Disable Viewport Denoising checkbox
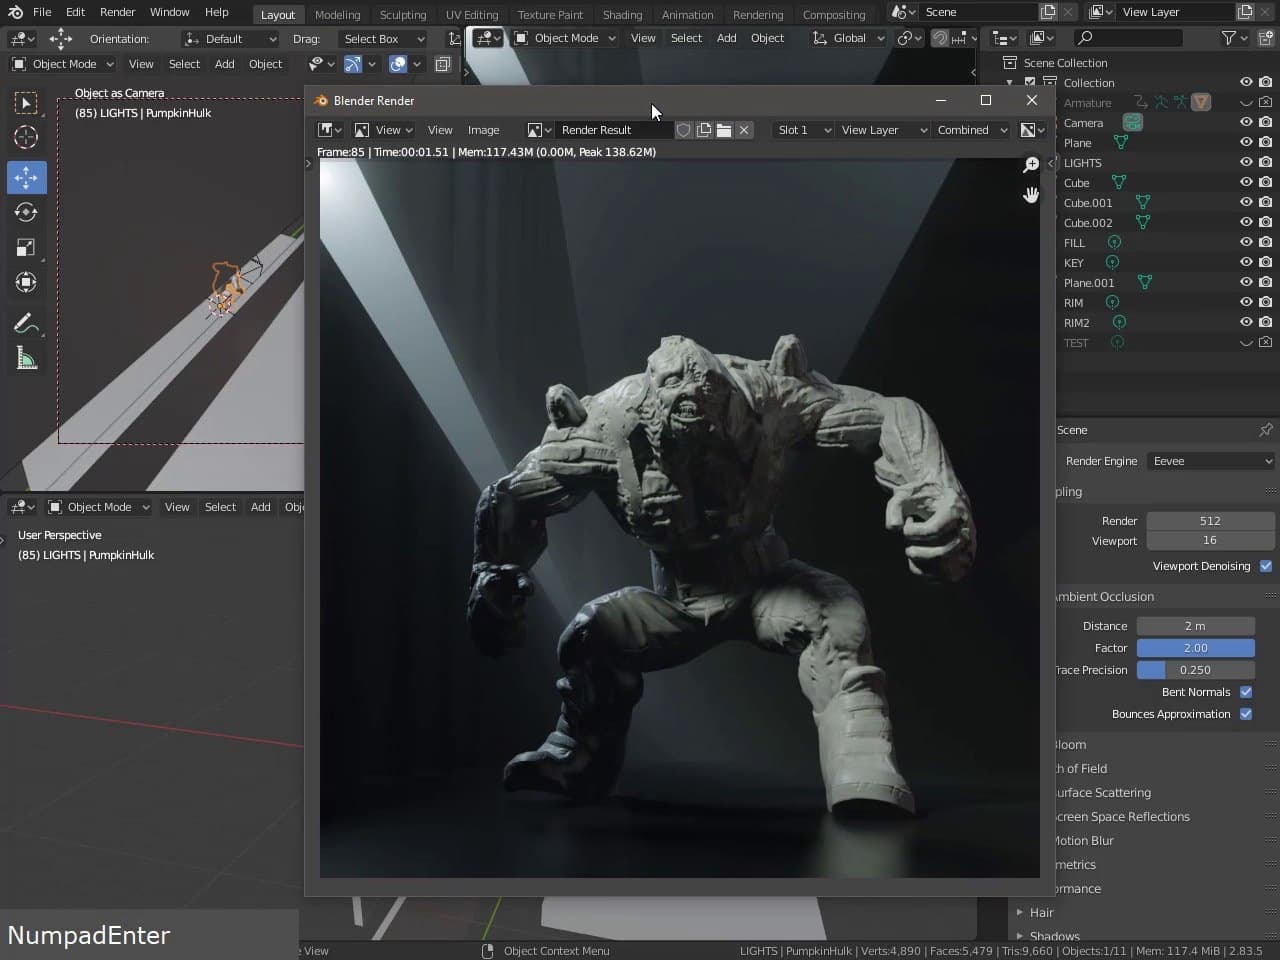The image size is (1280, 960). click(x=1266, y=566)
